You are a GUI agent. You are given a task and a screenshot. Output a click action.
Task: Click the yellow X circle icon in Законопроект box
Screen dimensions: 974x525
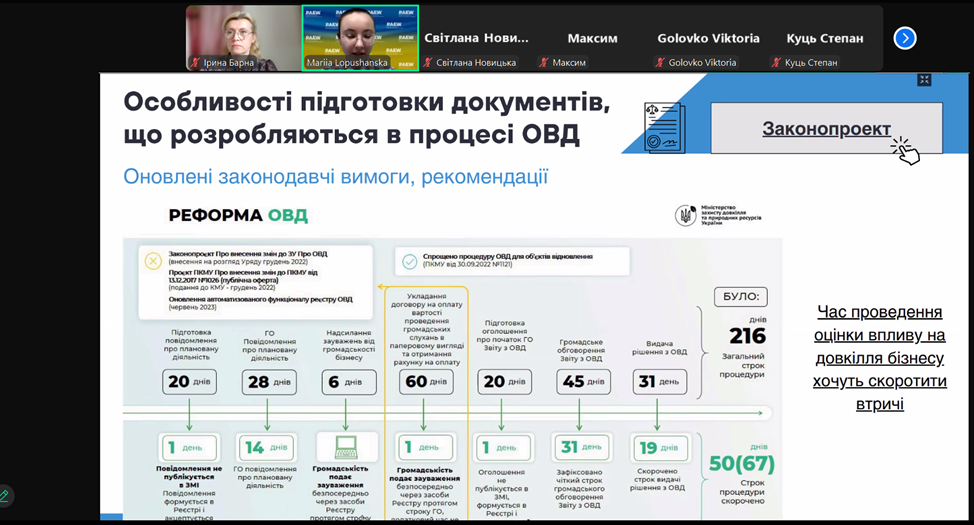153,261
